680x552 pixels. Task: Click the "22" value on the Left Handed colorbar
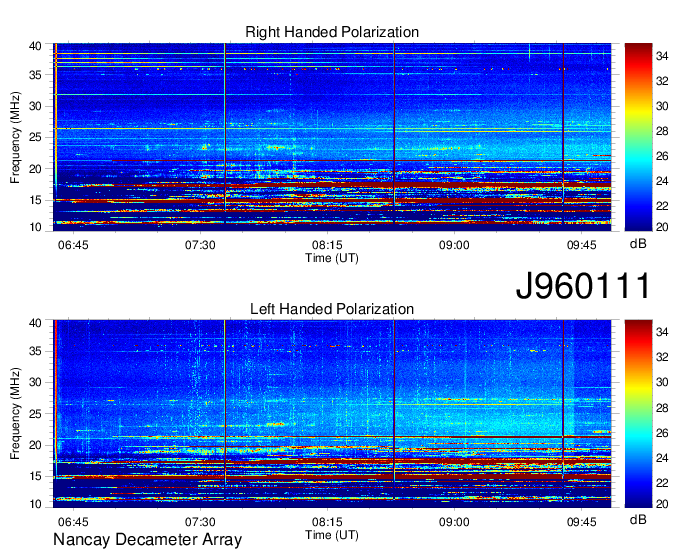point(662,483)
